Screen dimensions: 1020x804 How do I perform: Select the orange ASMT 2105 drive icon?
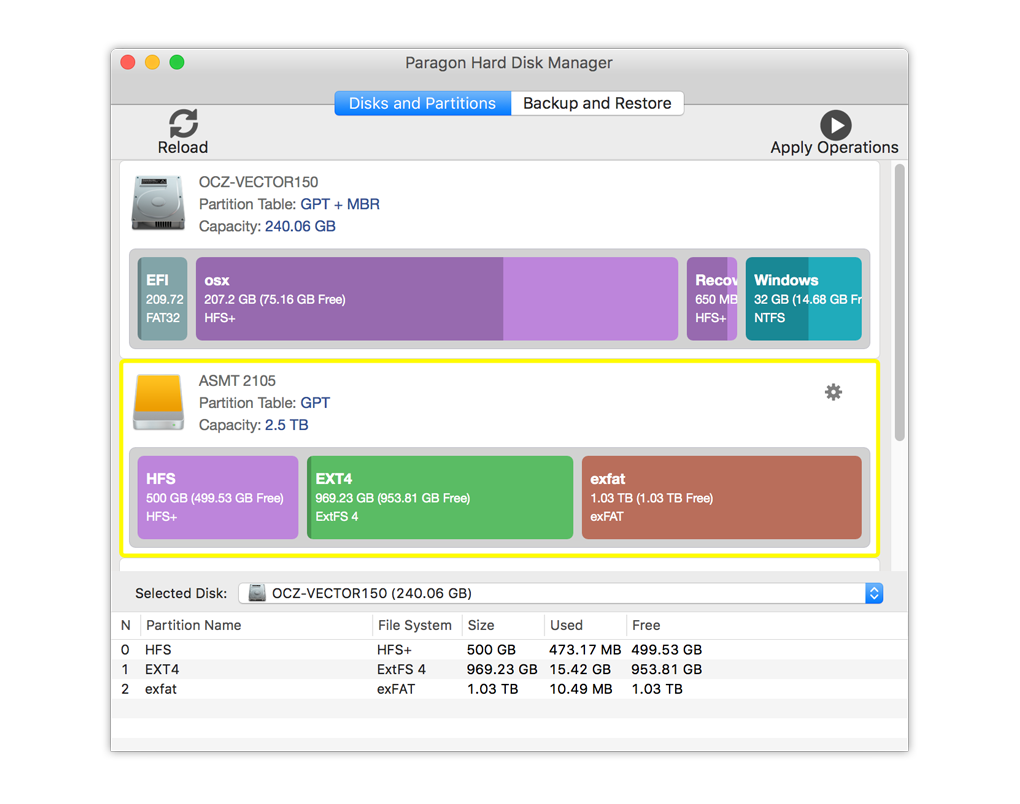(x=158, y=402)
